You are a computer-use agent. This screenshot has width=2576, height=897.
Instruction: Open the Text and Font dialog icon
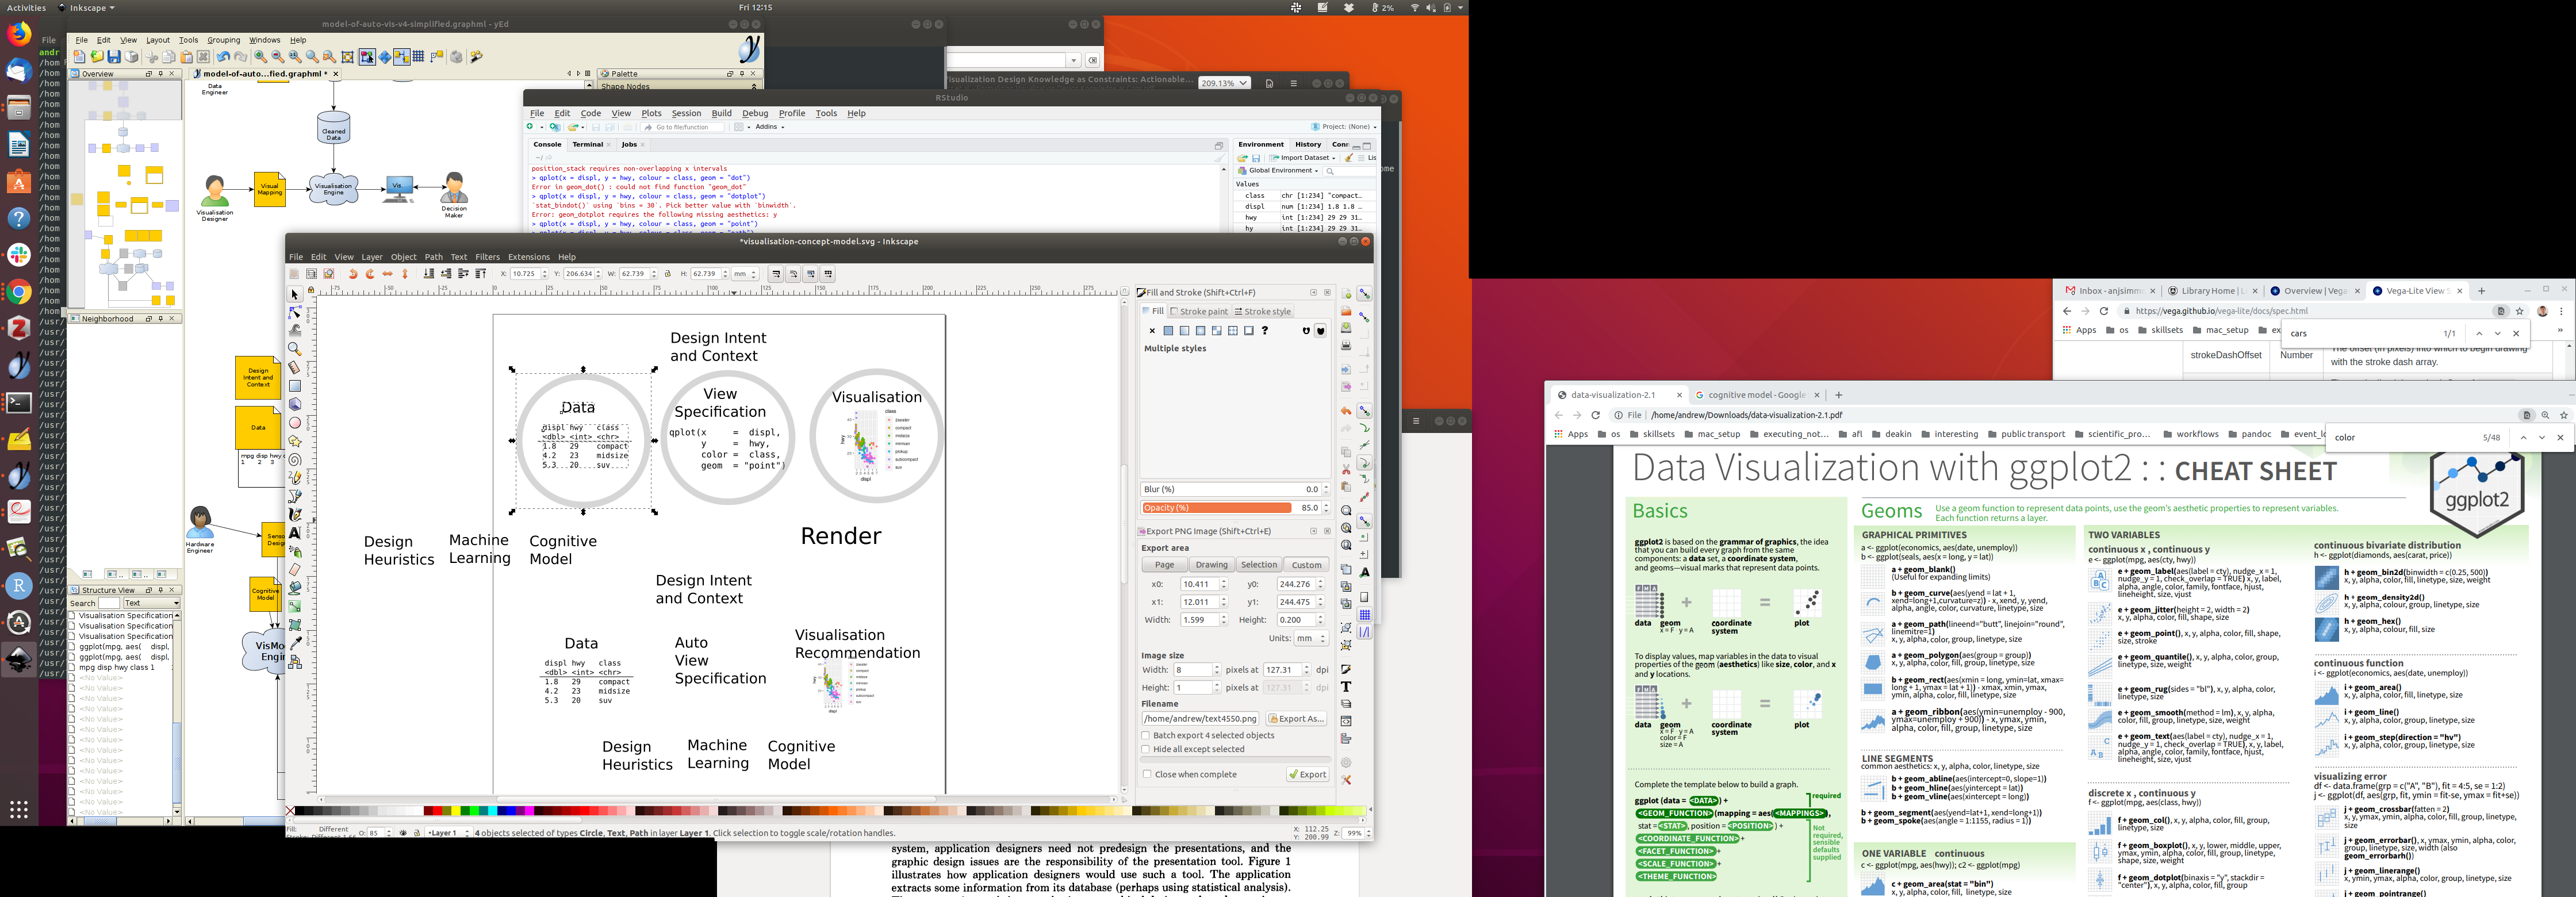pyautogui.click(x=1346, y=687)
